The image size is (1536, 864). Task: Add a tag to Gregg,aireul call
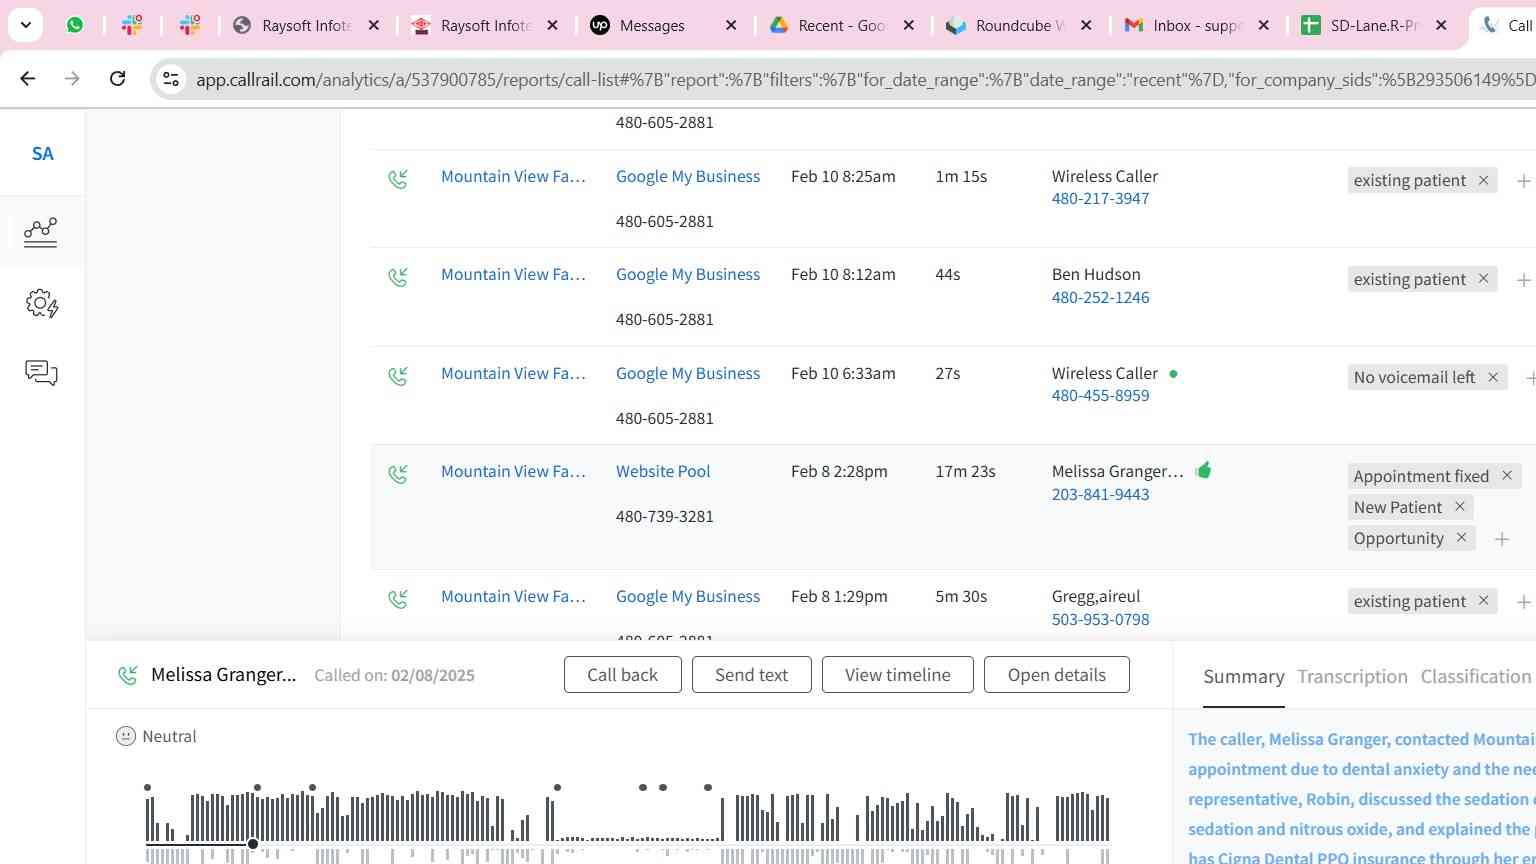tap(1523, 602)
